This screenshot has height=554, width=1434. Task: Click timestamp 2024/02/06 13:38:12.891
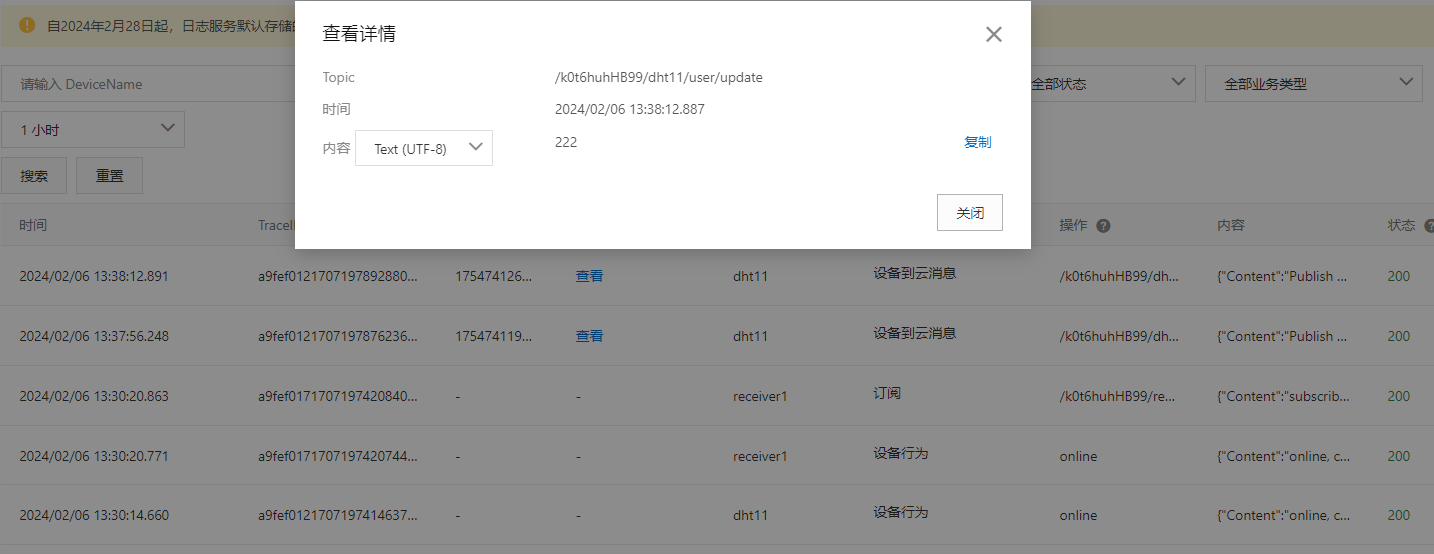click(94, 276)
